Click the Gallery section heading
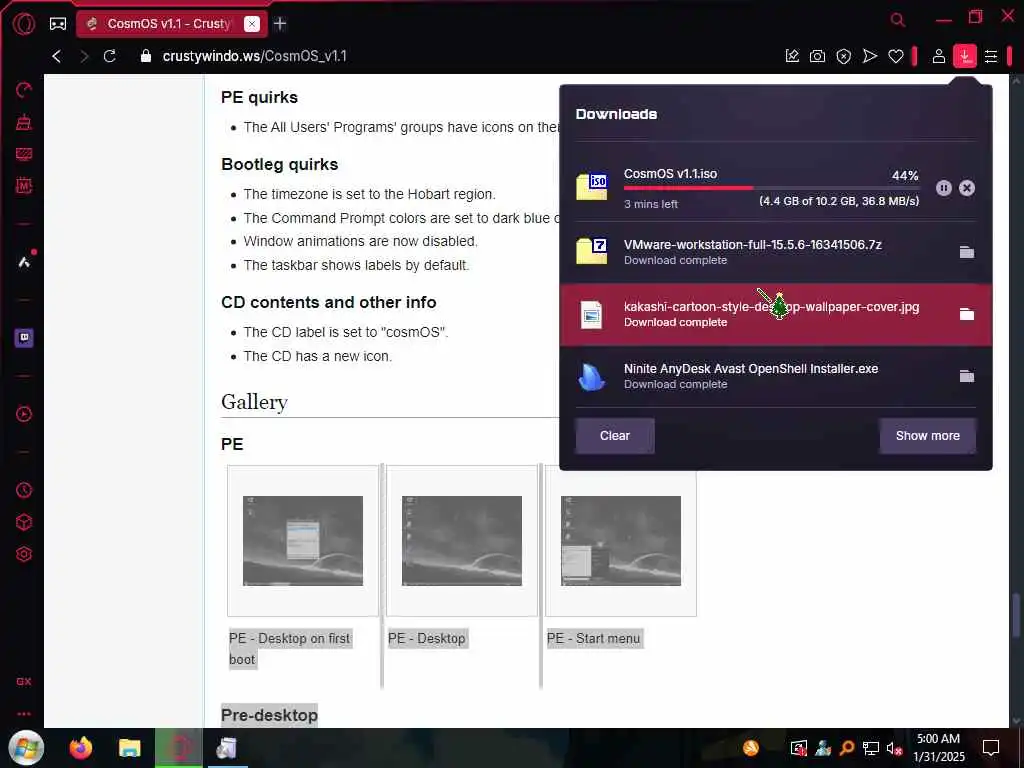This screenshot has width=1024, height=768. tap(254, 402)
